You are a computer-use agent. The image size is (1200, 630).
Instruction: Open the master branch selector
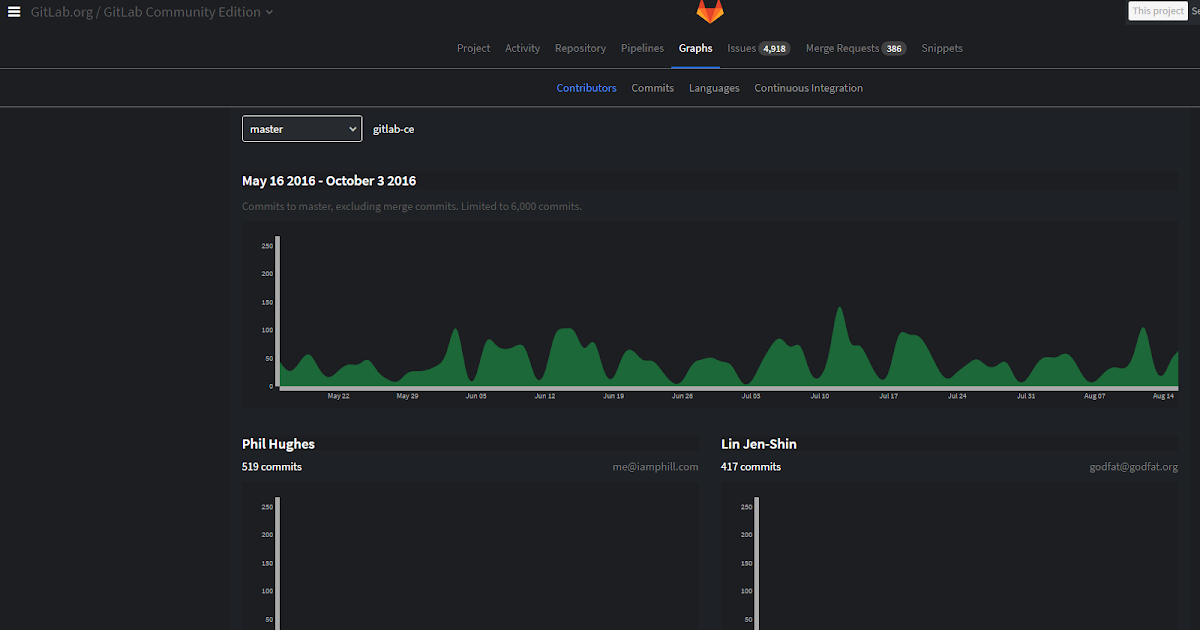pos(302,129)
